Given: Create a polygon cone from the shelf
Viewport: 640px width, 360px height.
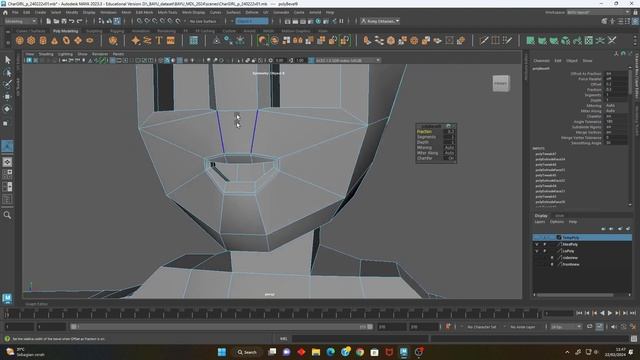Looking at the screenshot, I should [x=54, y=40].
